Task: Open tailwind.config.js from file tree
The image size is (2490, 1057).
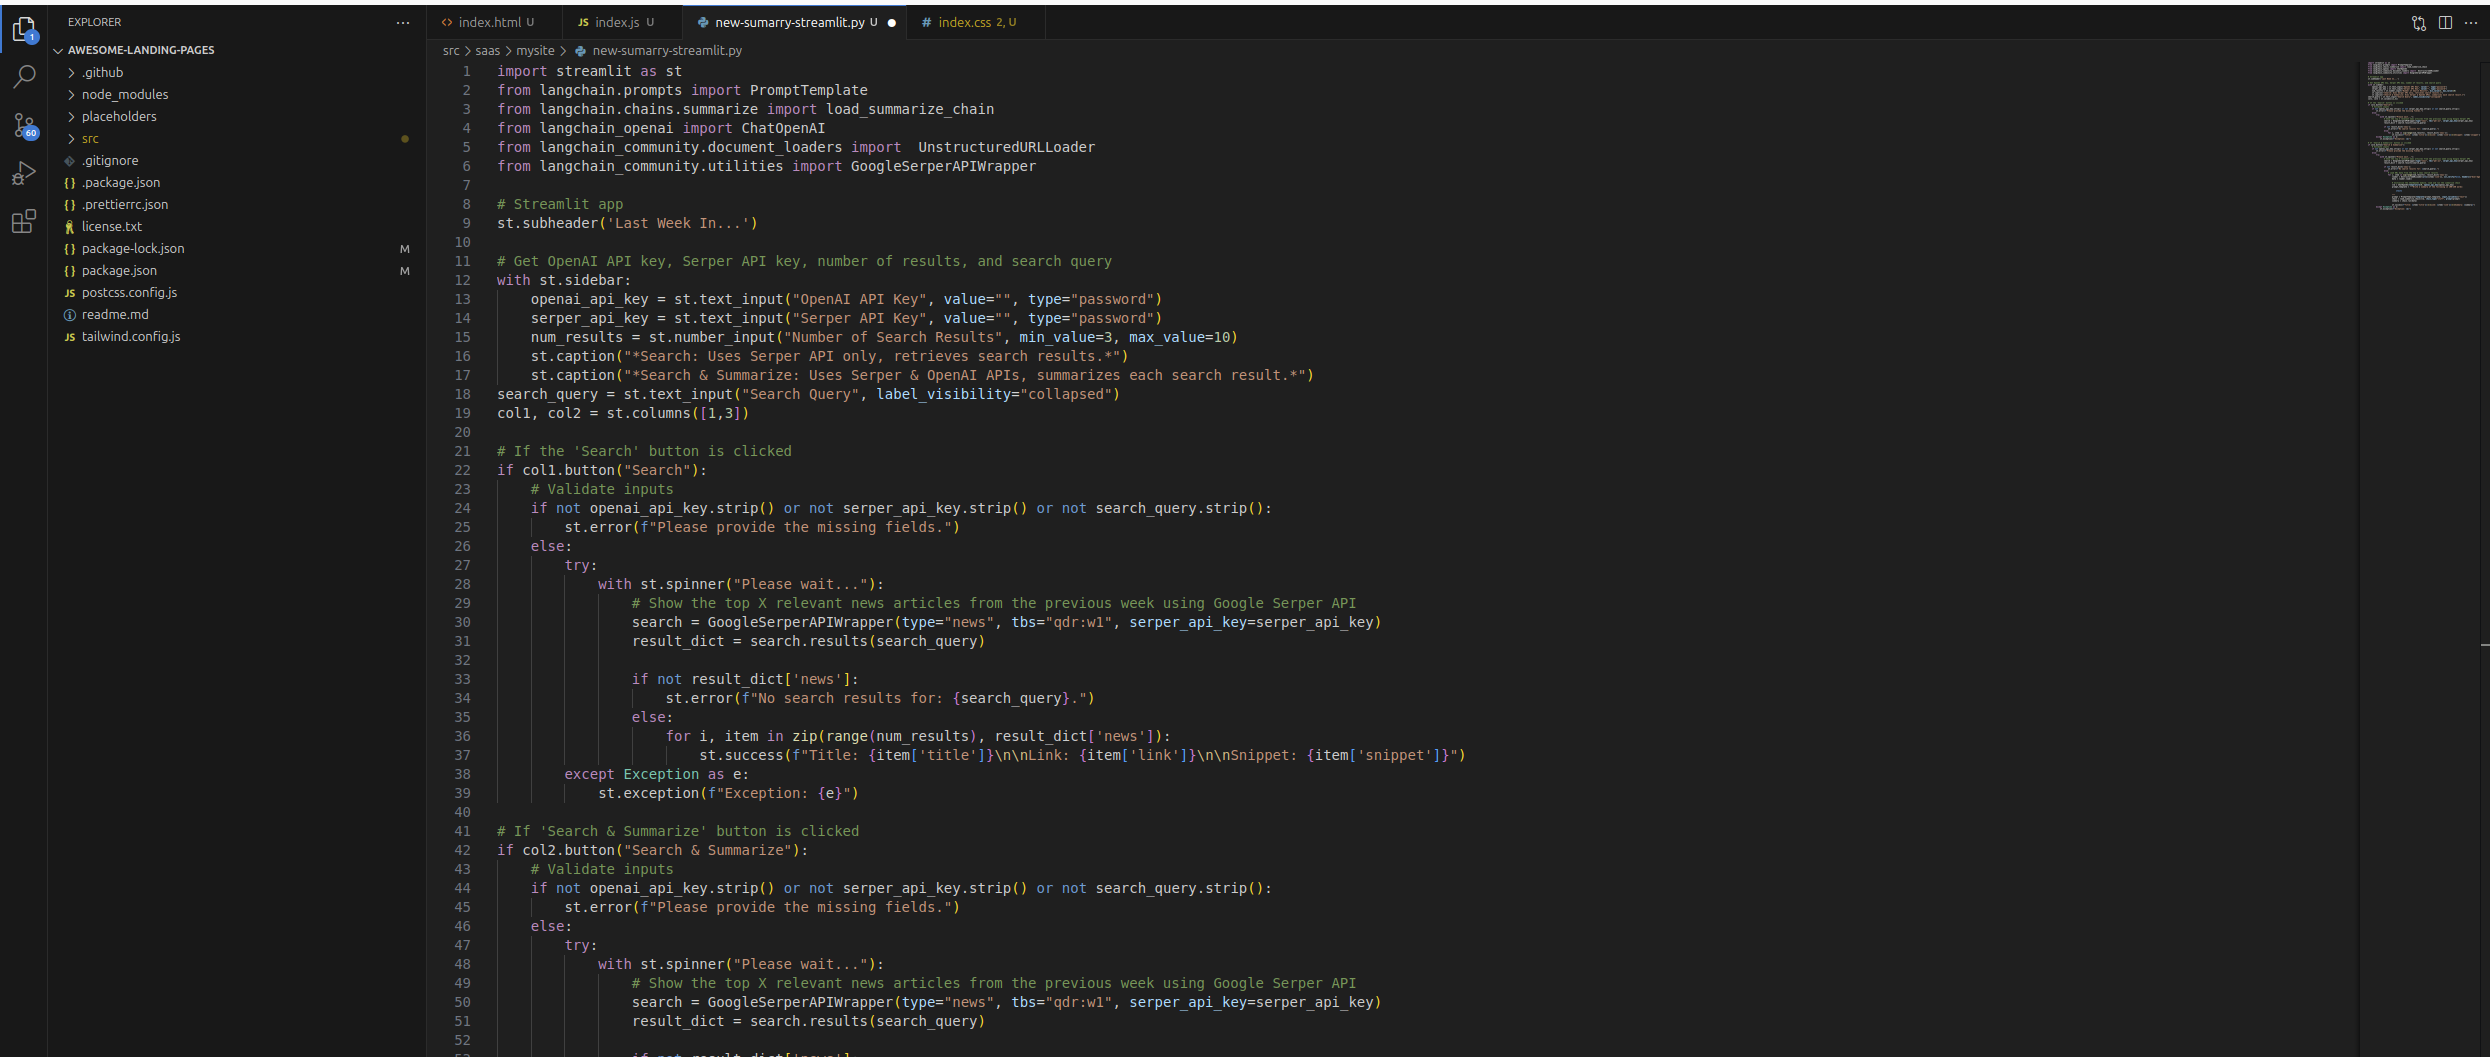Action: (131, 336)
